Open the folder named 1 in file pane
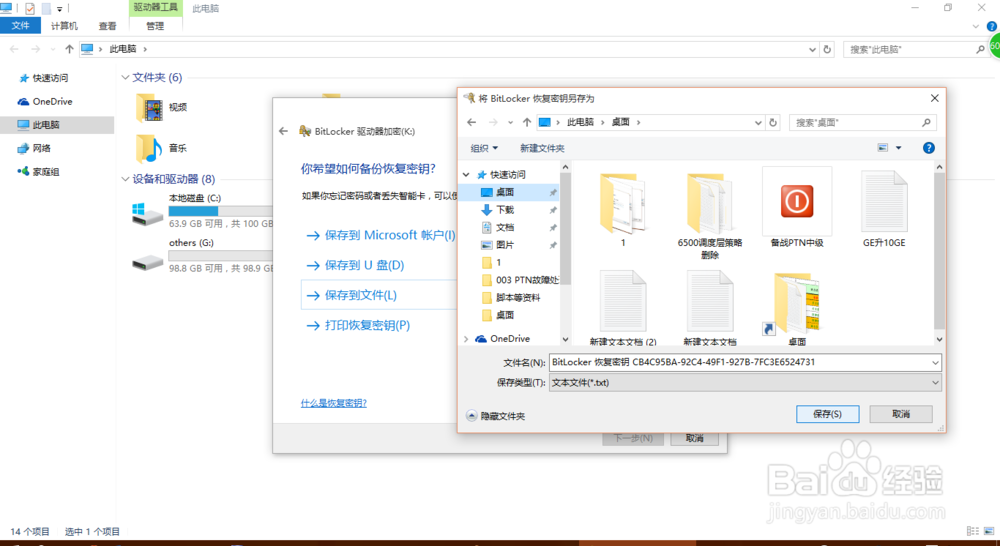 [x=623, y=209]
